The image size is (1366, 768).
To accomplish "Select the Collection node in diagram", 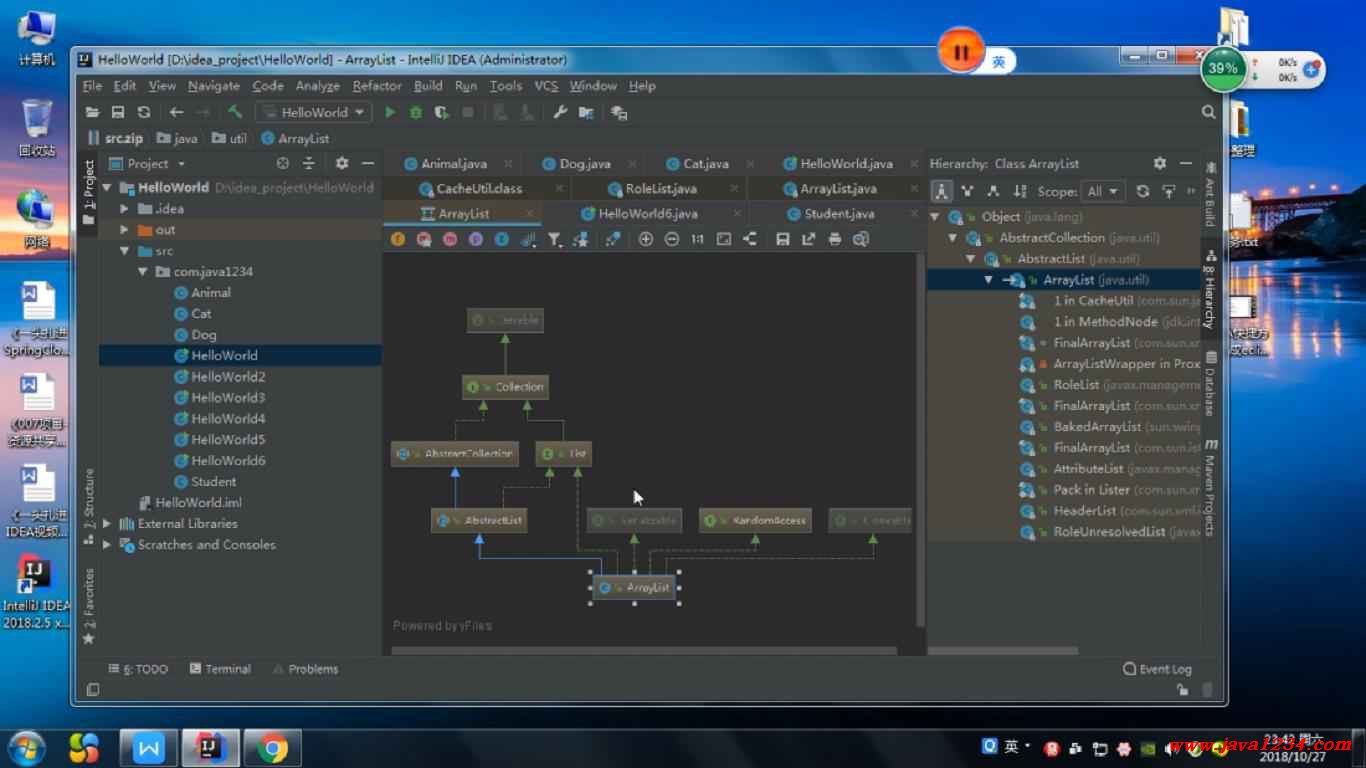I will [505, 387].
